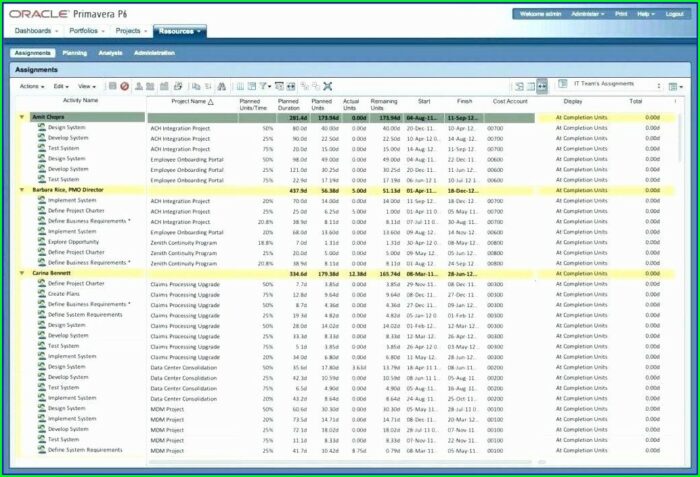Screen dimensions: 700x477
Task: Open the Portfolios menu
Action: pyautogui.click(x=87, y=31)
